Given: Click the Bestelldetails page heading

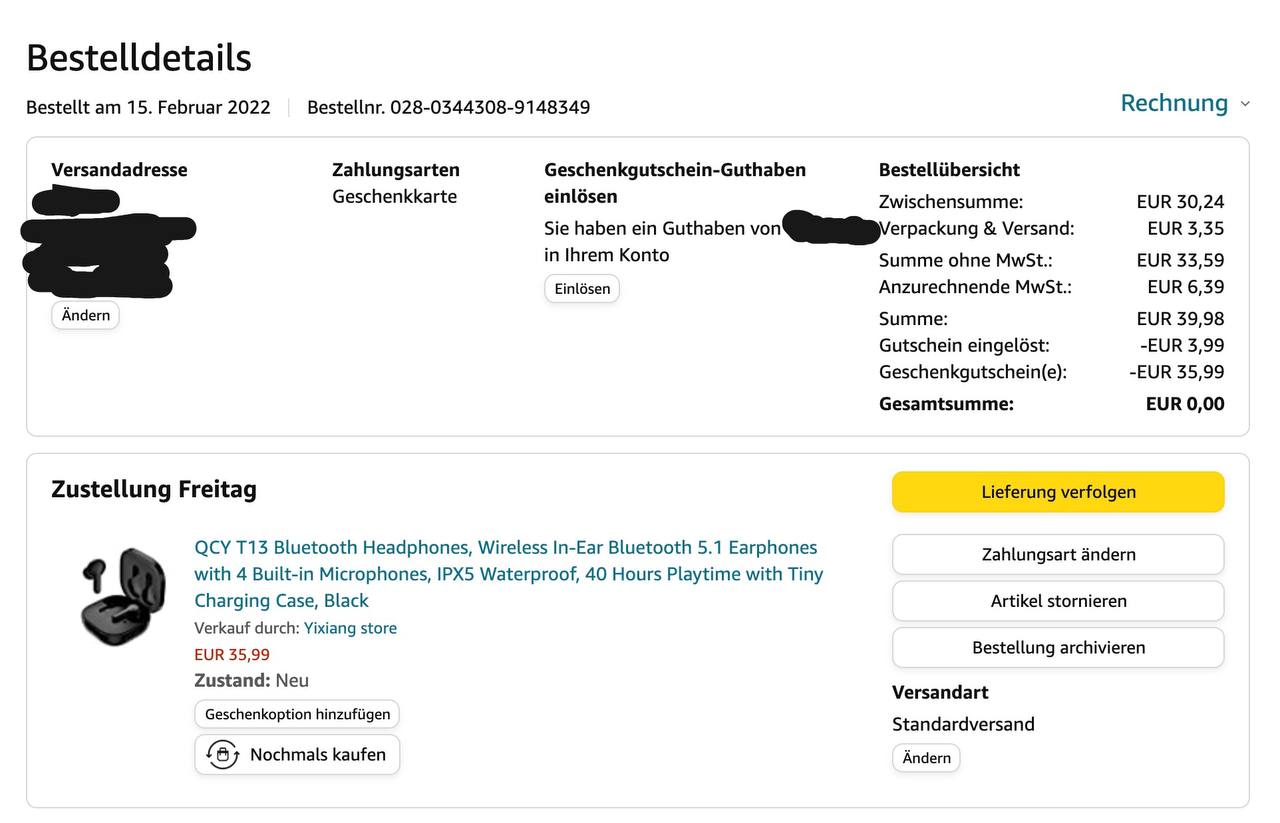Looking at the screenshot, I should (139, 58).
